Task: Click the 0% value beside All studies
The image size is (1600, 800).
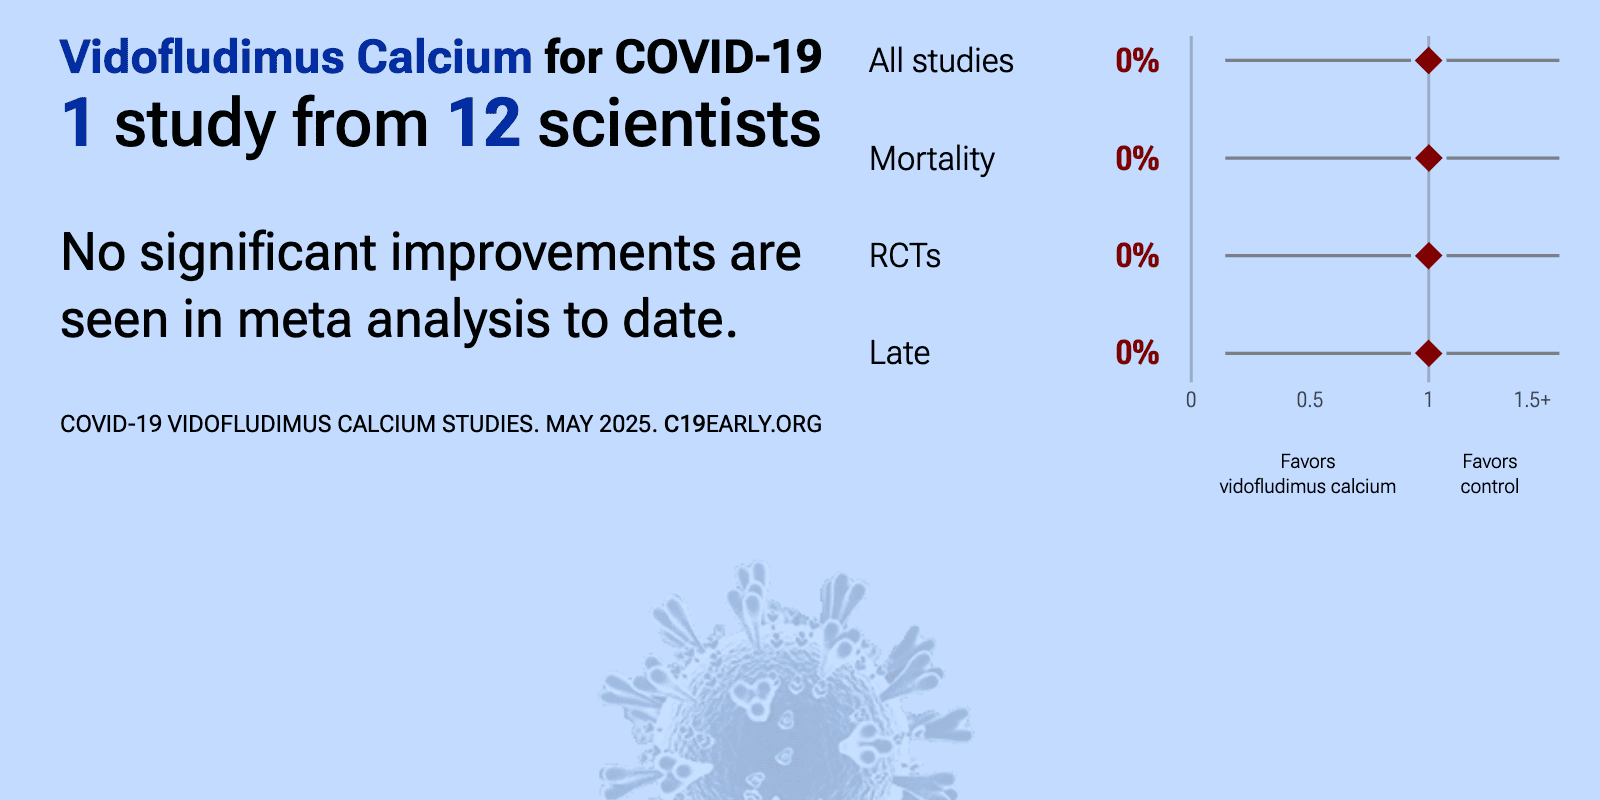Action: click(x=1137, y=61)
